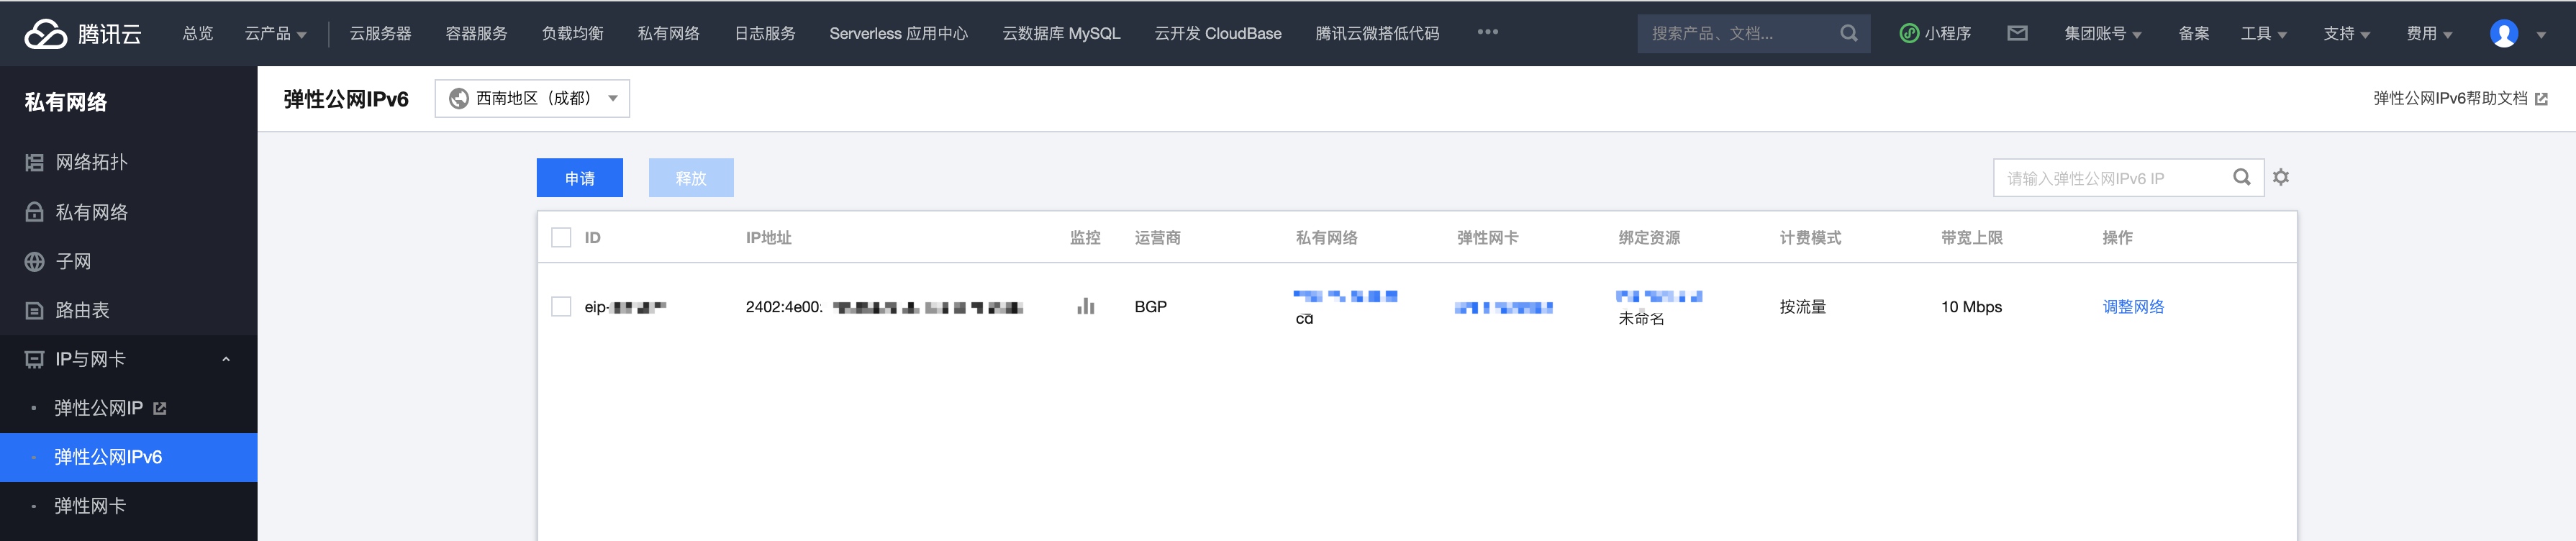Screen dimensions: 2576x541
Task: Click the IPv6 search magnifier icon
Action: coord(2242,177)
